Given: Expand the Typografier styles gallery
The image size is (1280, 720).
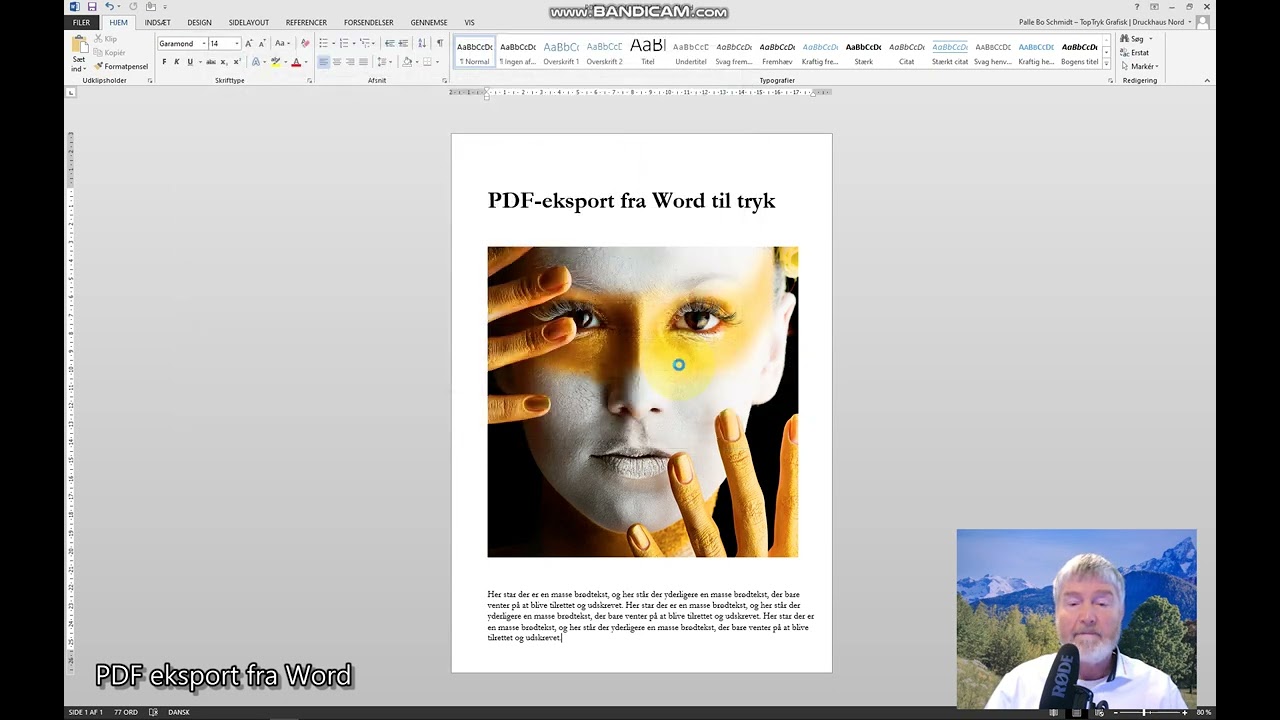Looking at the screenshot, I should tap(1106, 65).
